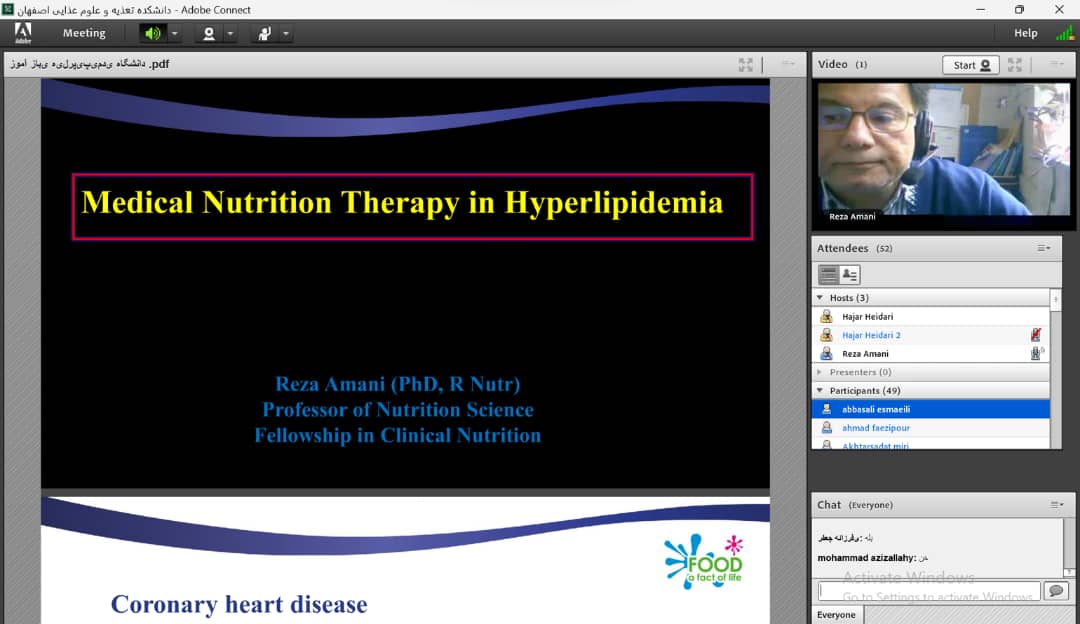
Task: Click the Adobe logo icon
Action: (x=22, y=34)
